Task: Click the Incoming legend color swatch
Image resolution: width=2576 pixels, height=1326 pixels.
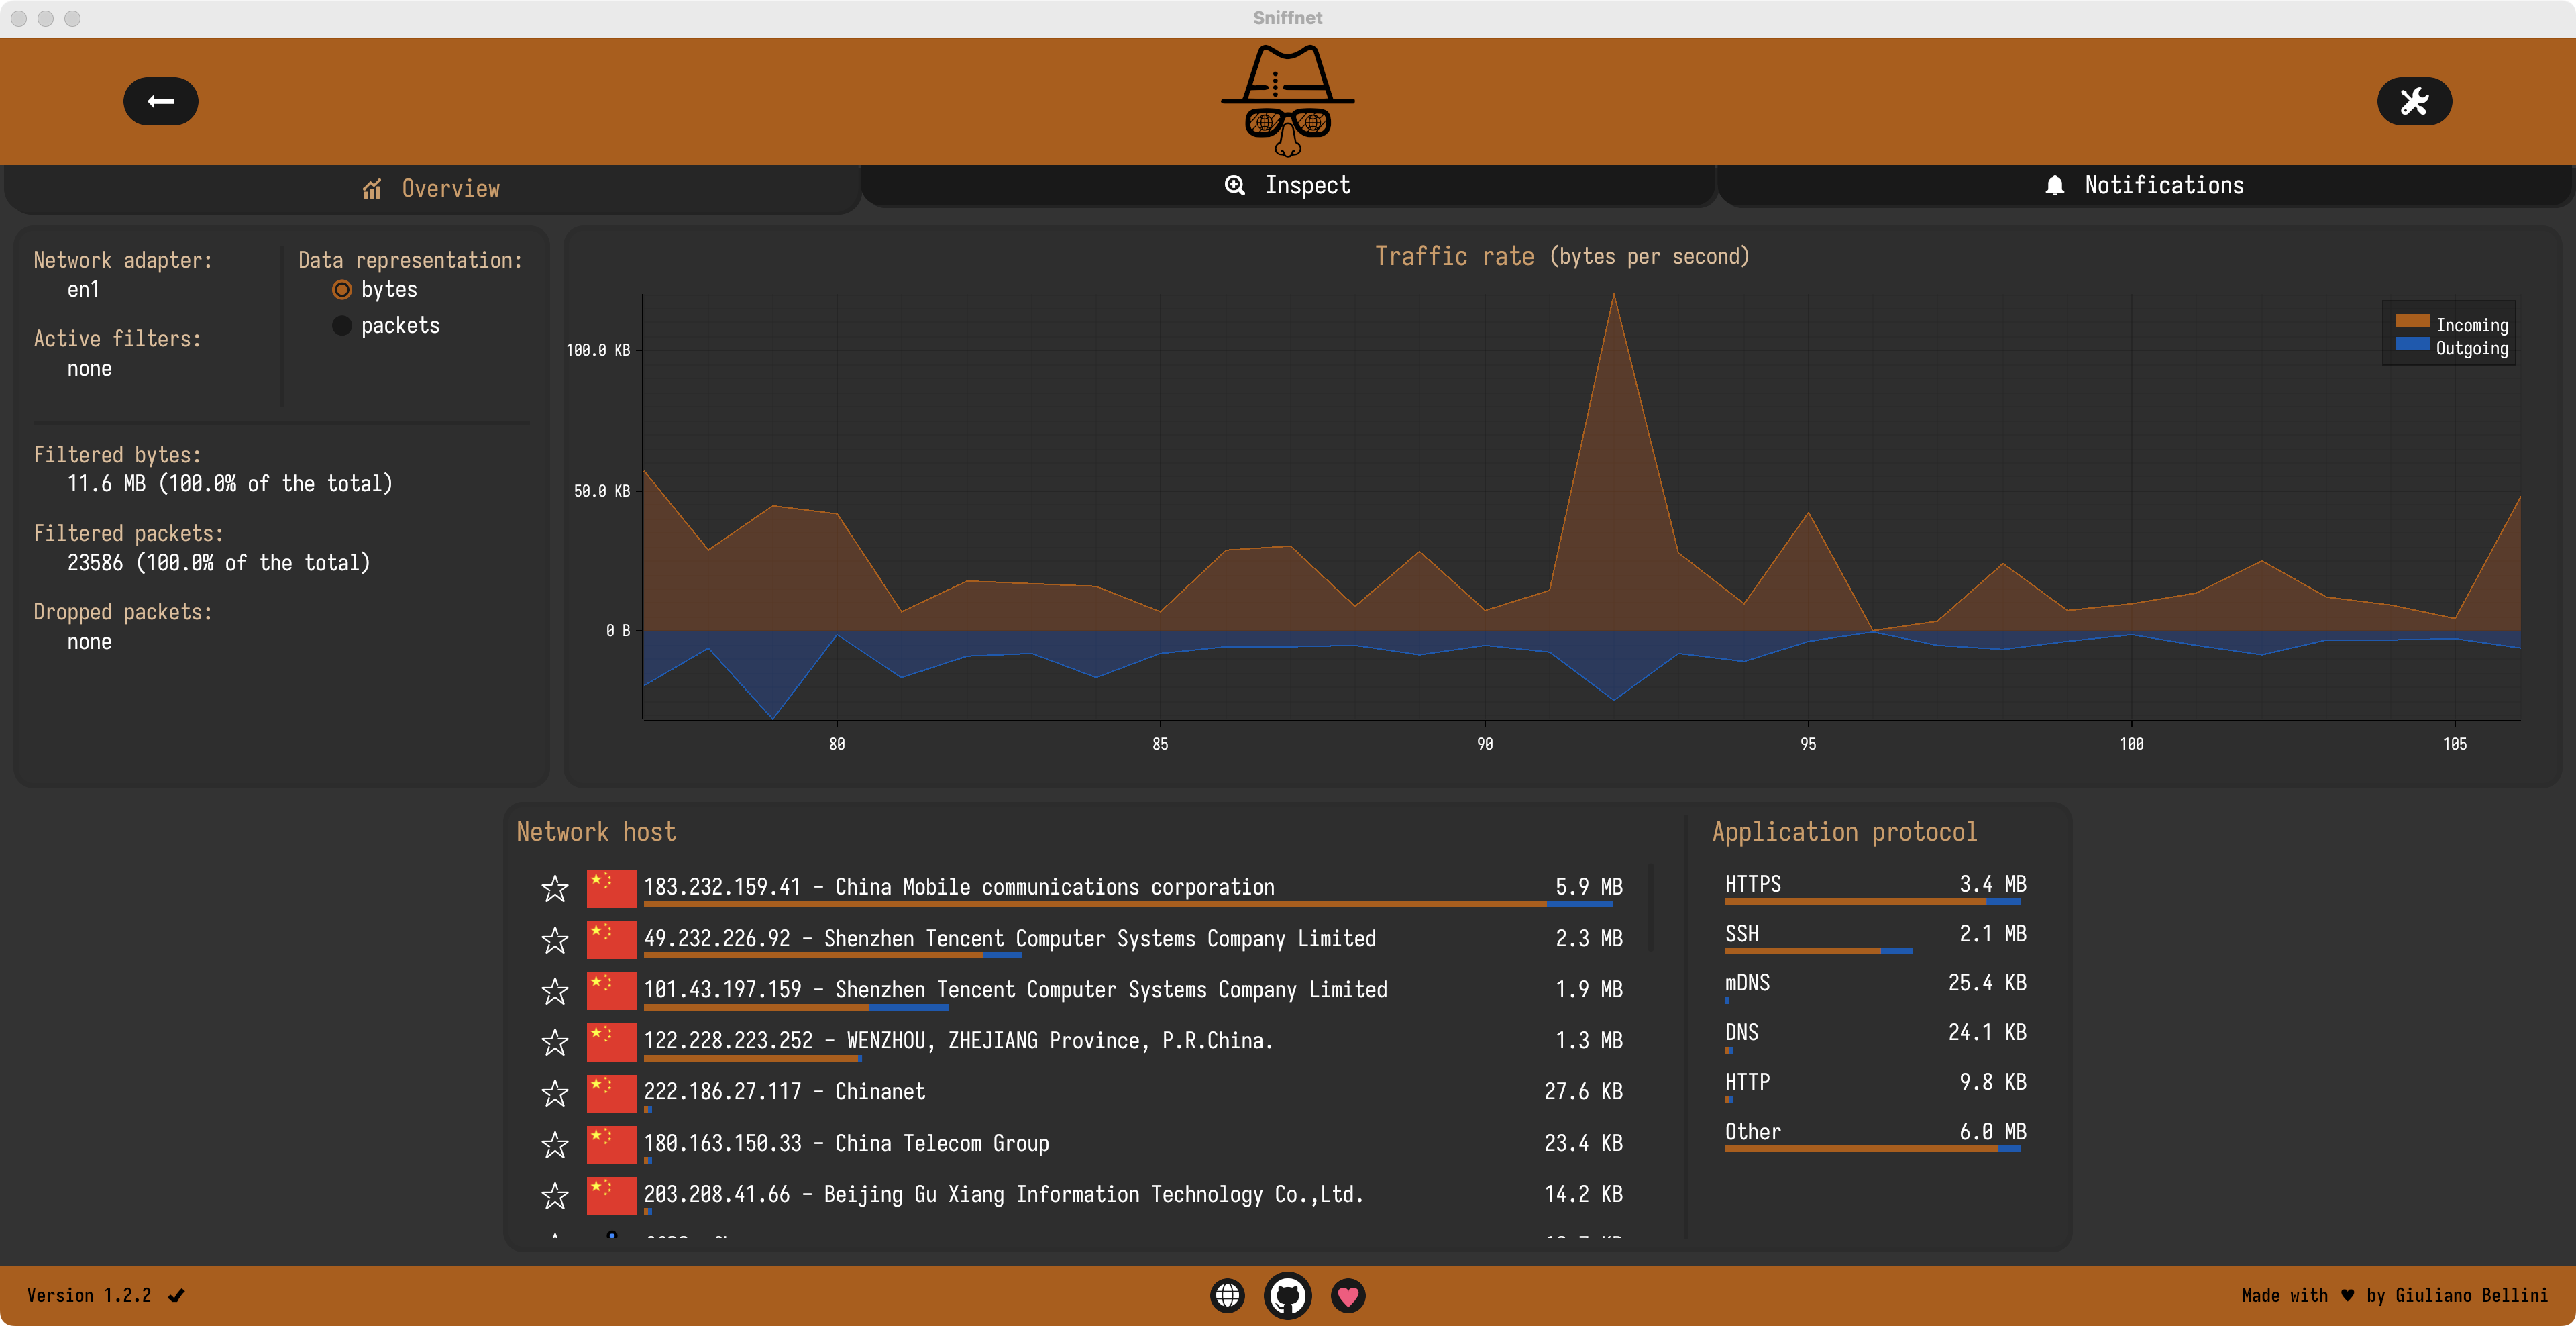Action: point(2412,321)
